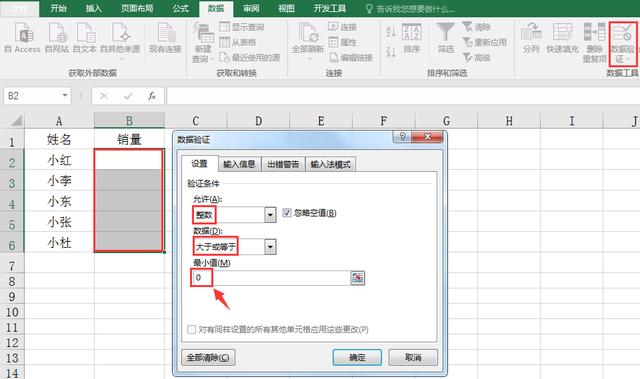Expand the 数据 dropdown showing 大于或等于
This screenshot has width=640, height=379.
click(270, 247)
